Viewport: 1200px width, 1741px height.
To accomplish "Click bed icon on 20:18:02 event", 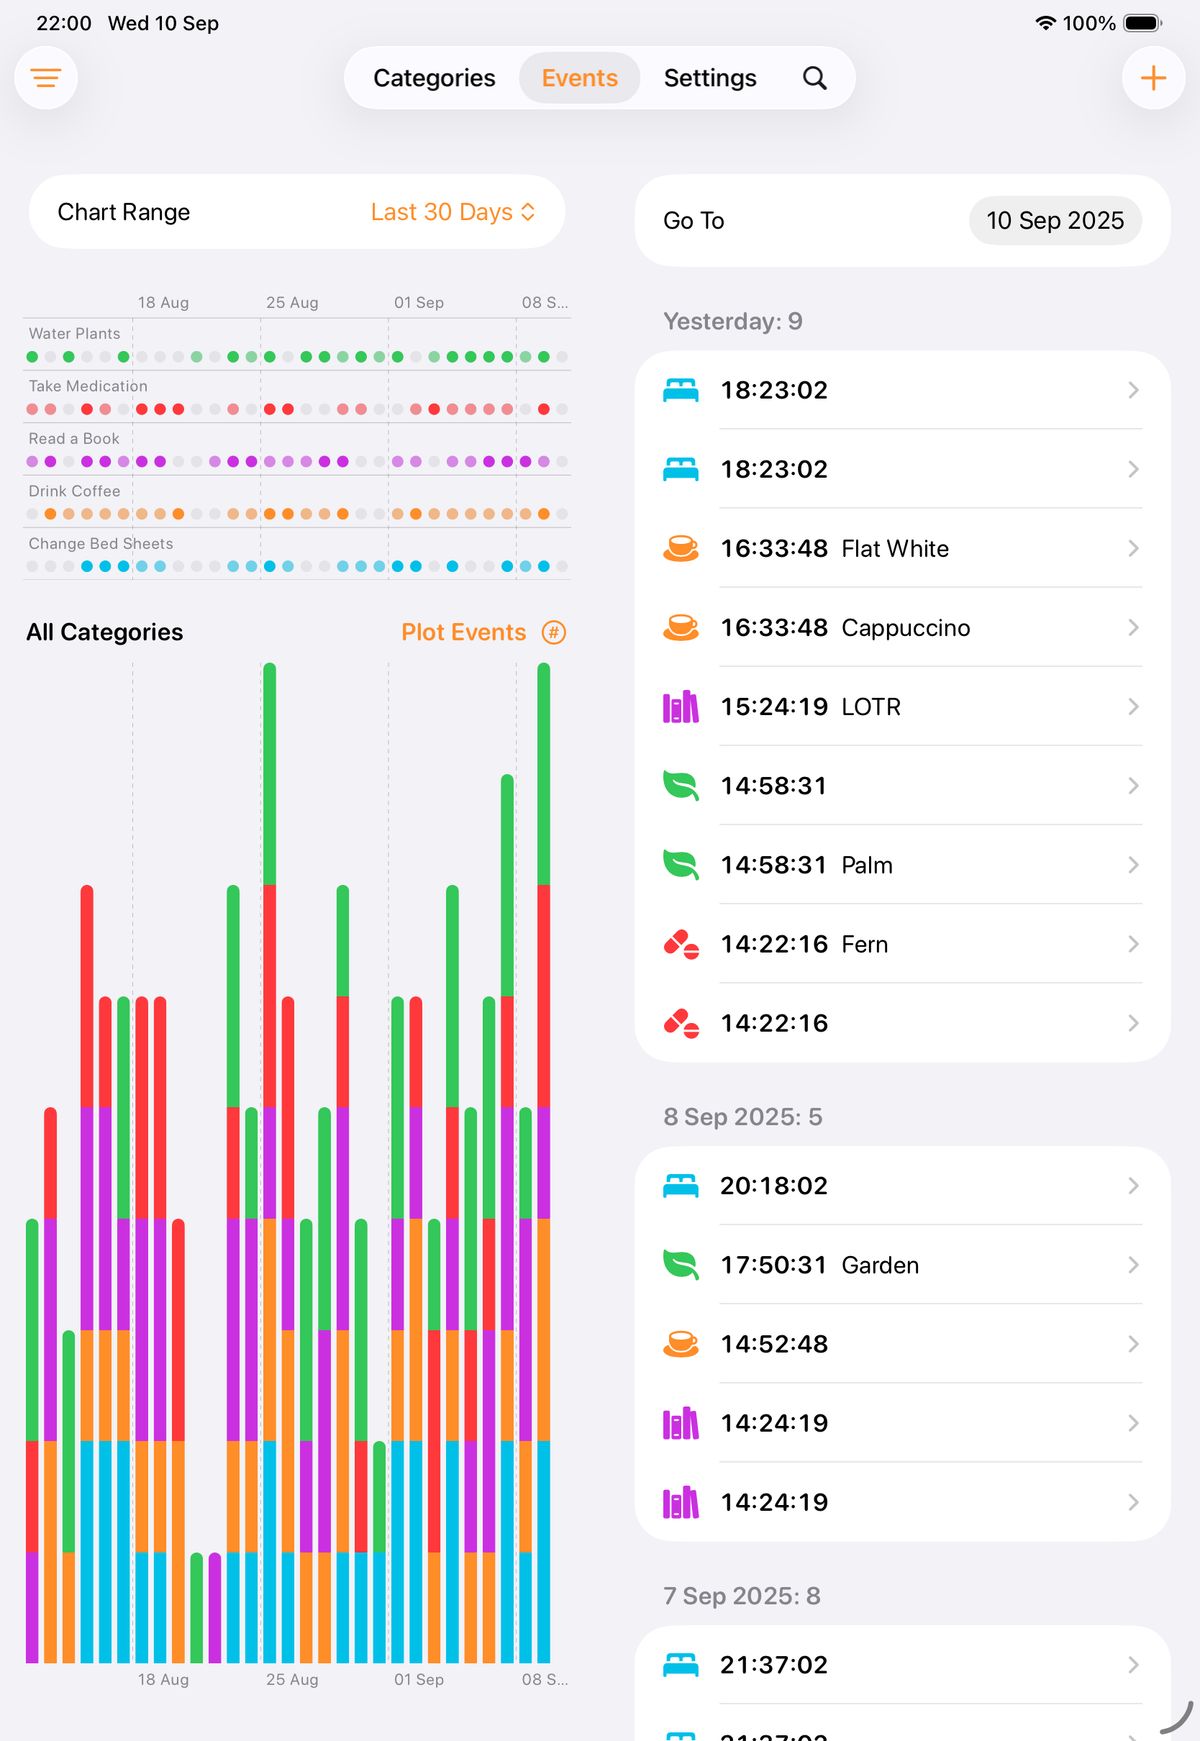I will (681, 1186).
